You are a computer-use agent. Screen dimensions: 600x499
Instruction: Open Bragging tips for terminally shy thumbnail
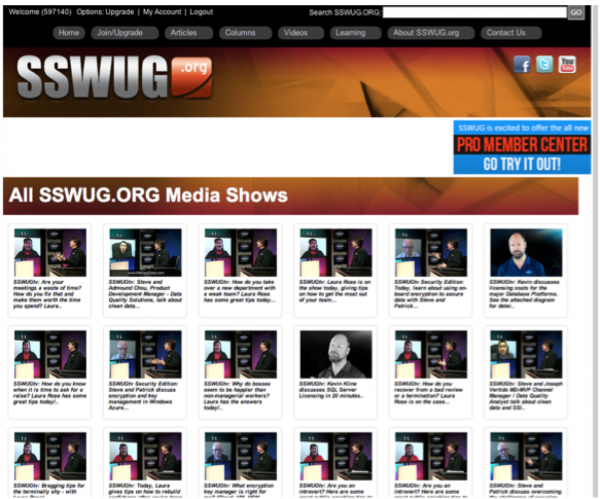50,456
